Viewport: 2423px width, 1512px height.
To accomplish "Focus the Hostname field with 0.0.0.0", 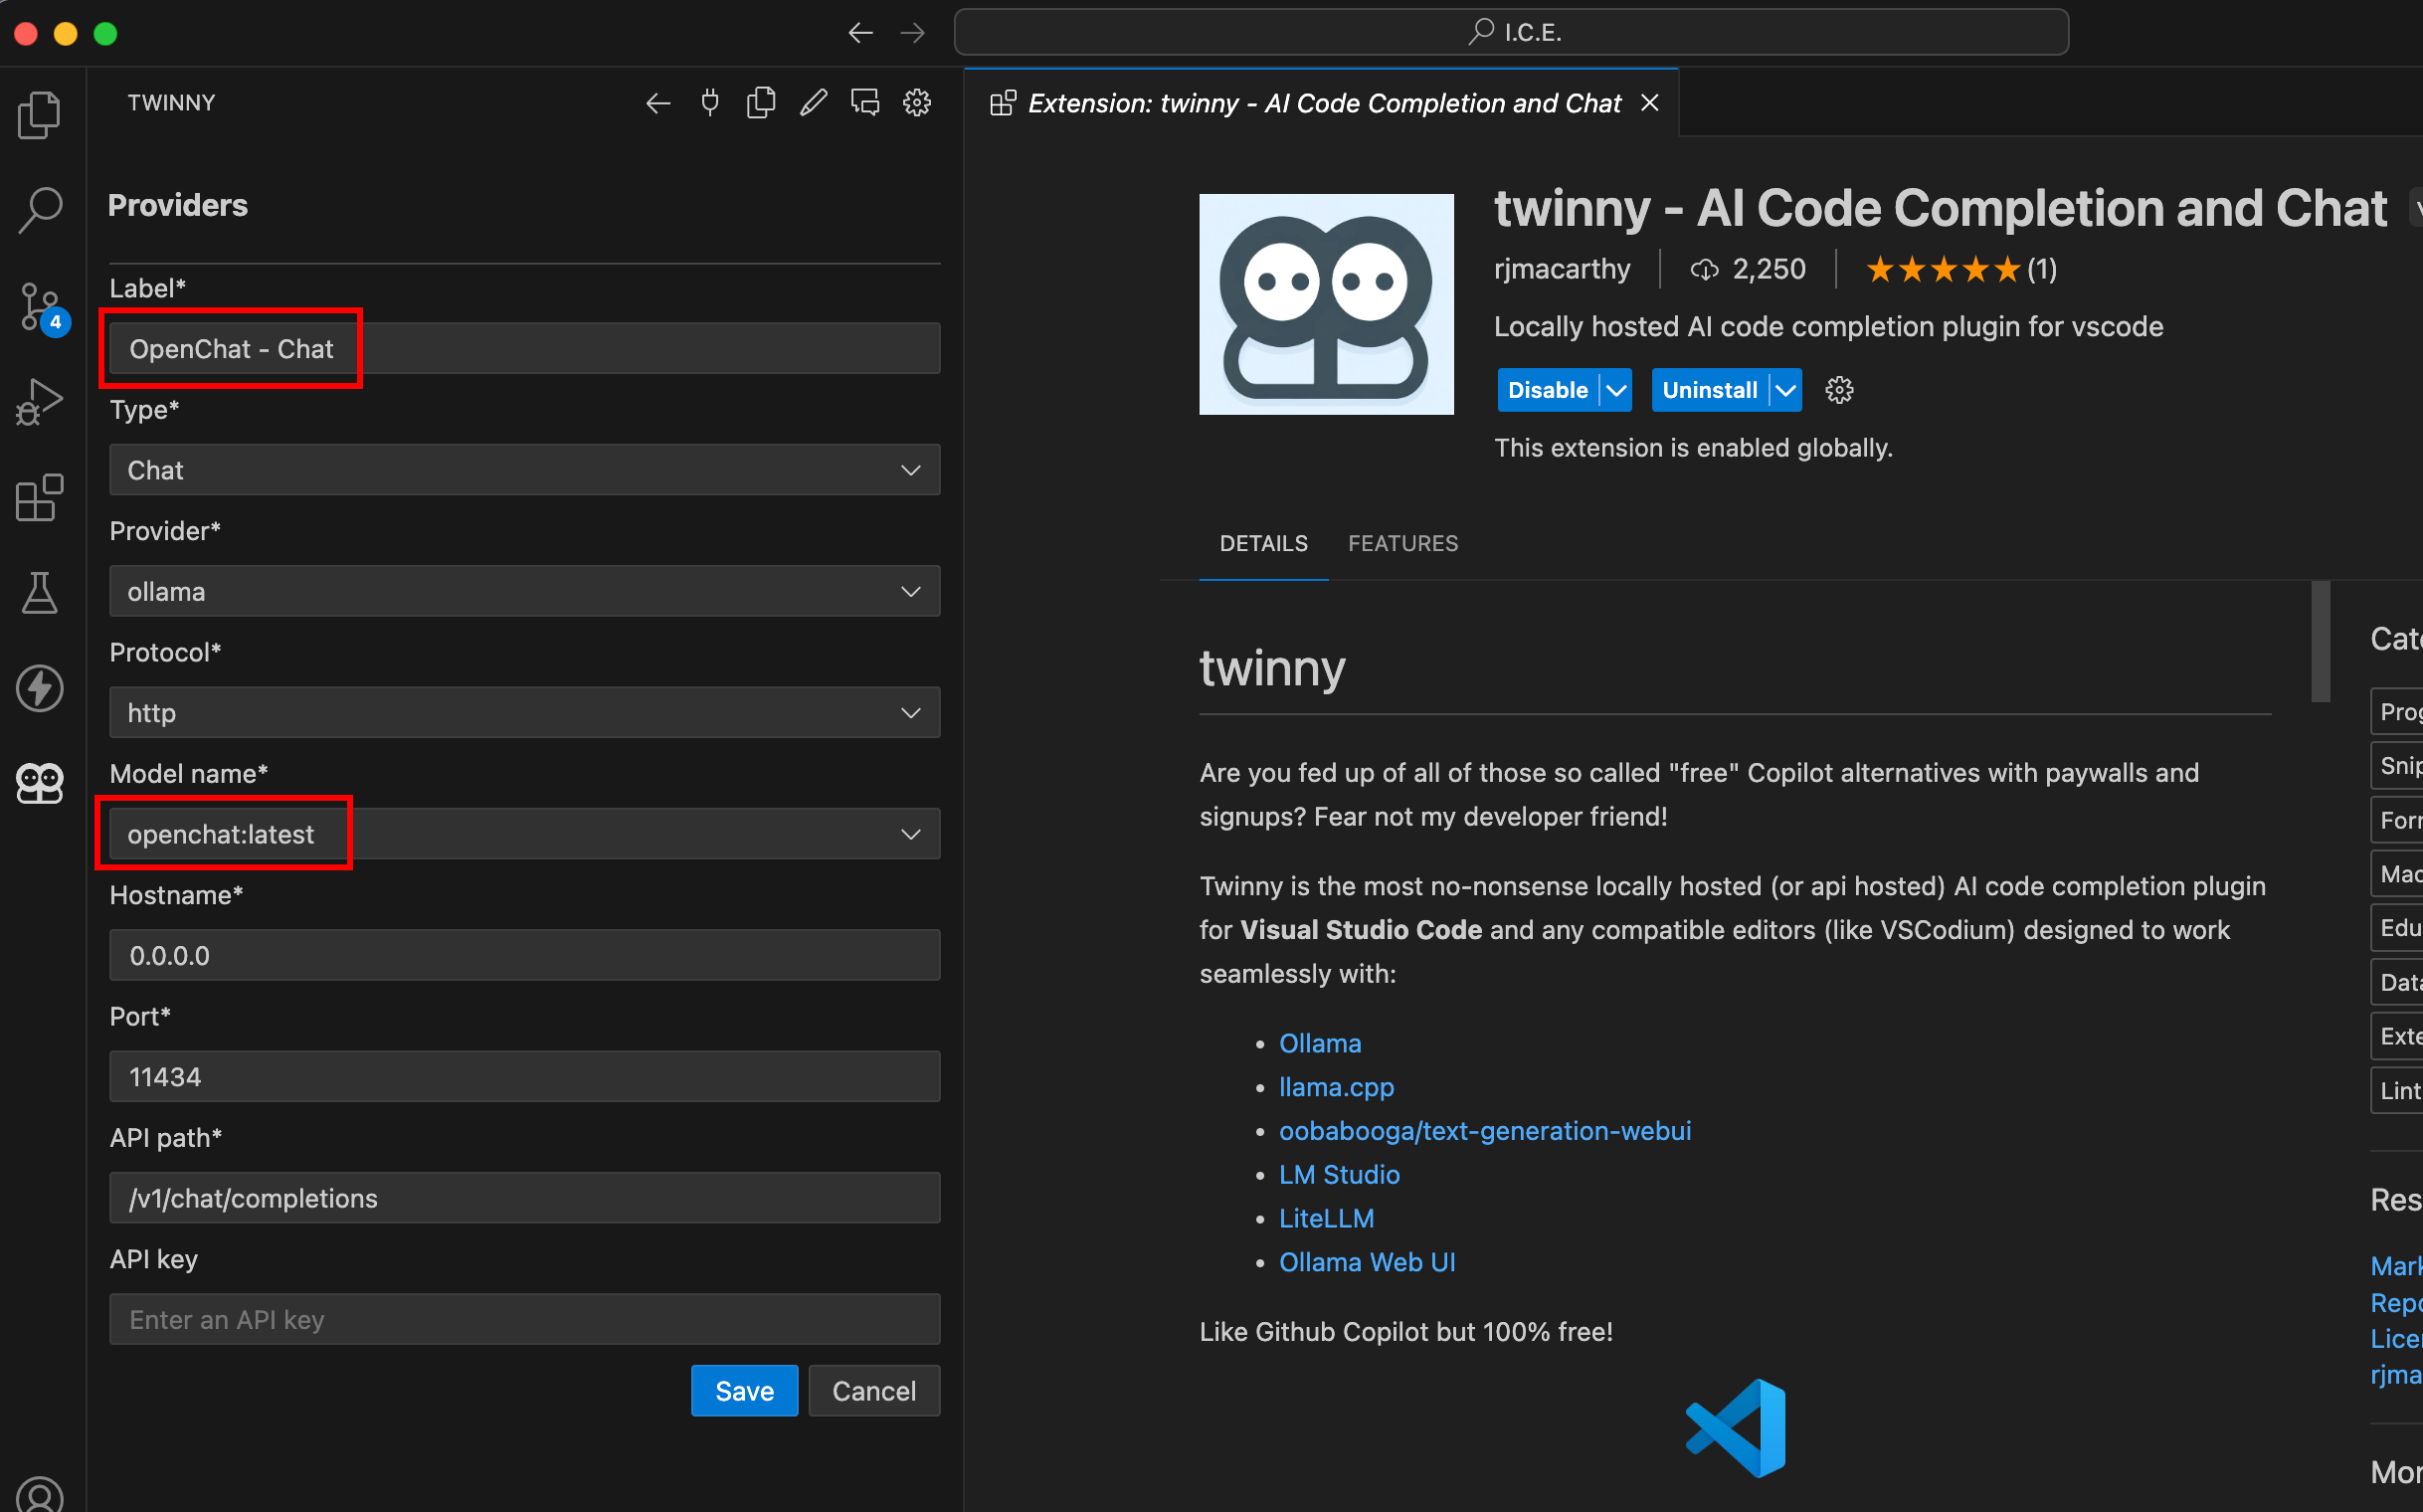I will tap(525, 955).
